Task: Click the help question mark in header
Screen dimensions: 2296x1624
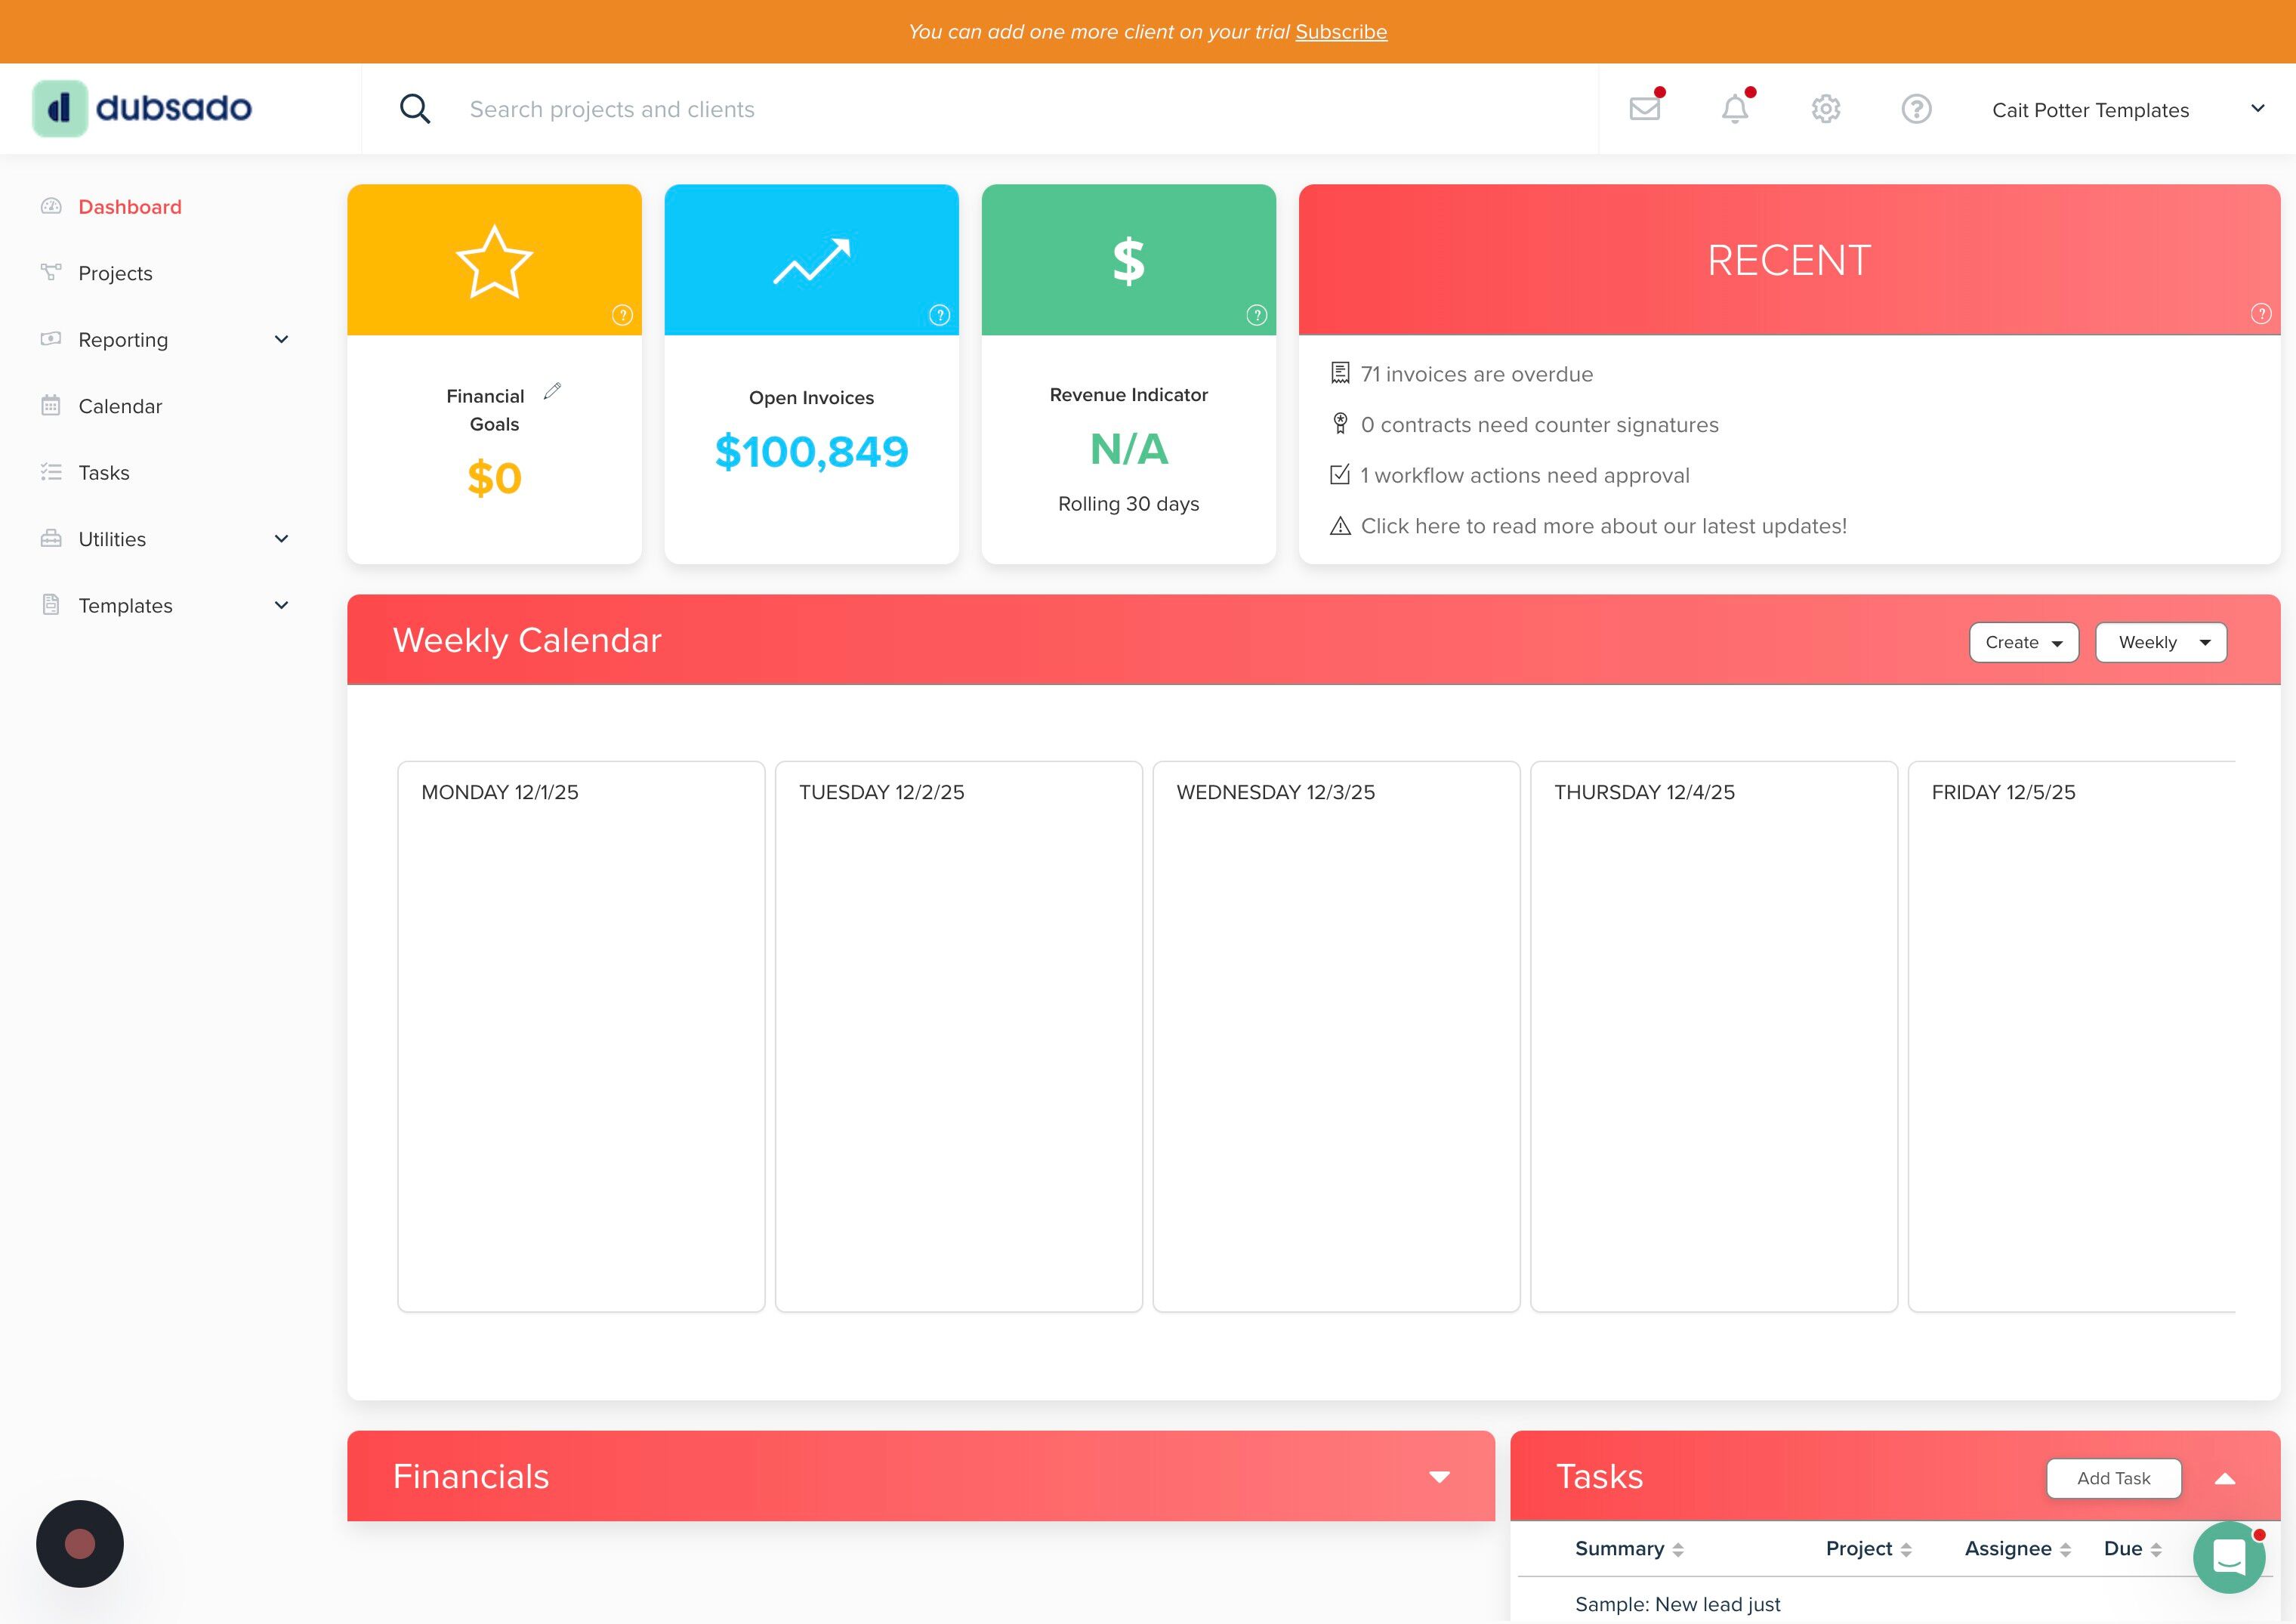Action: [1916, 109]
